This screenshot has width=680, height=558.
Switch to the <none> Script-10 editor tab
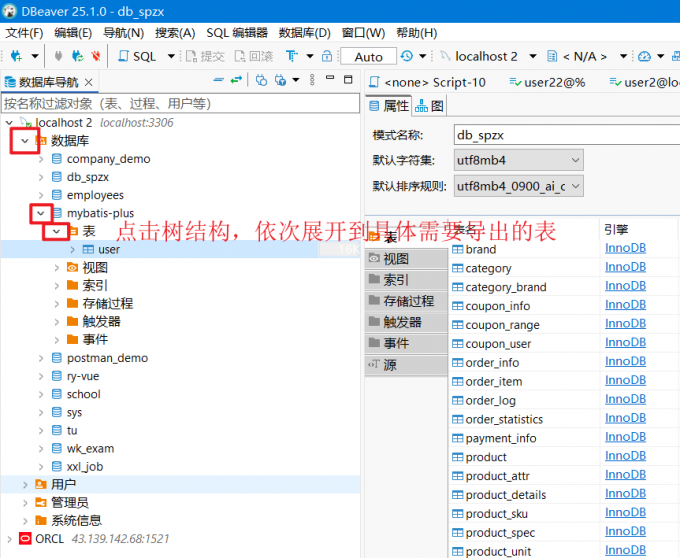pos(428,82)
